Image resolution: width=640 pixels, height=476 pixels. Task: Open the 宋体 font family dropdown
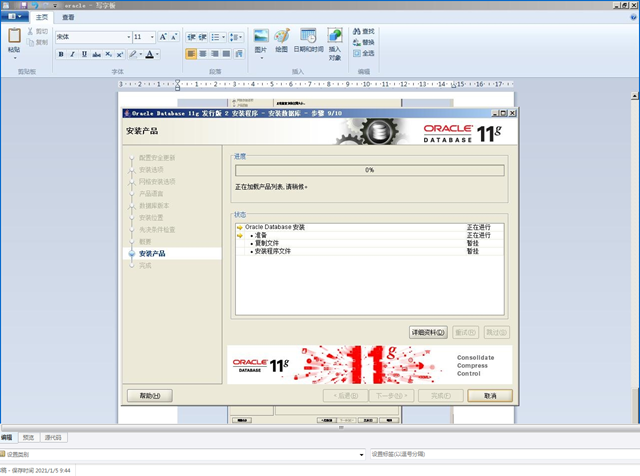(x=129, y=37)
